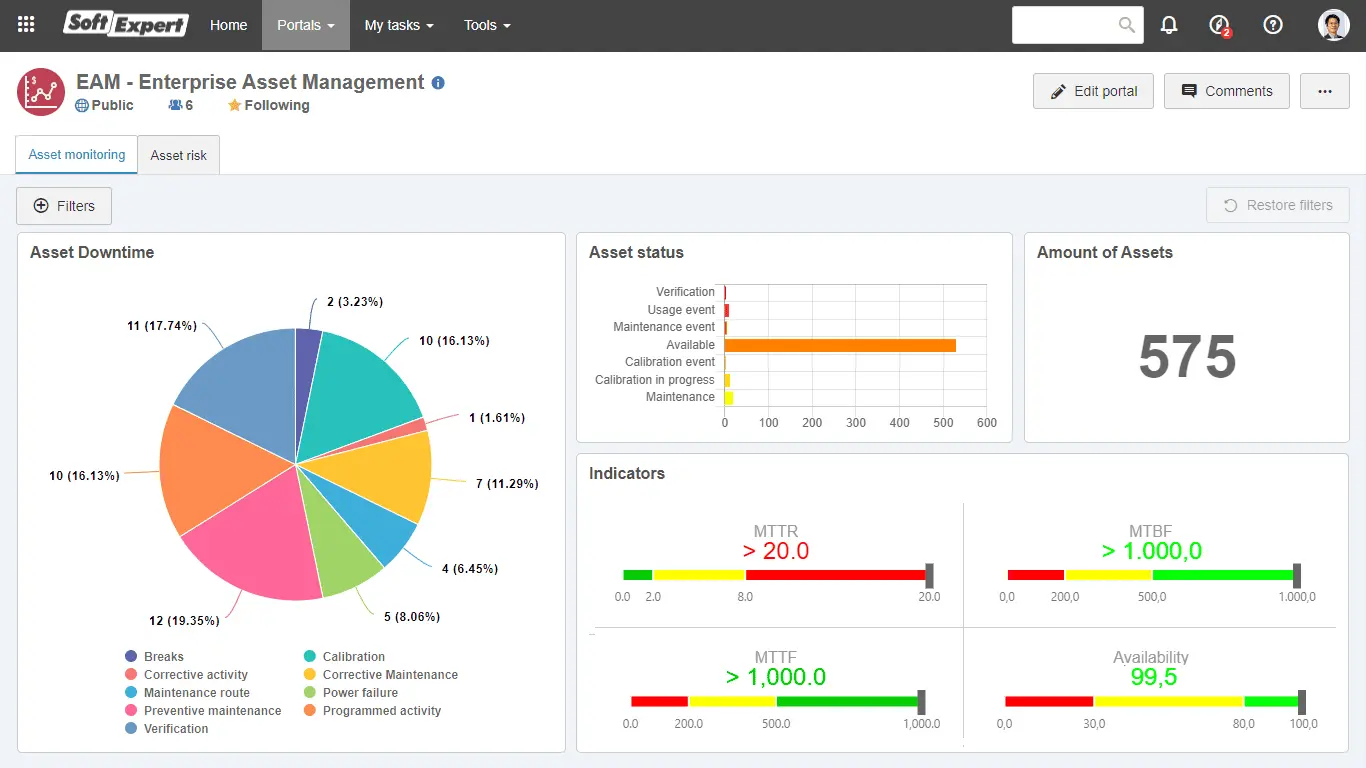Screen dimensions: 1366x768
Task: Click the MTTR gauge marker
Action: click(929, 575)
